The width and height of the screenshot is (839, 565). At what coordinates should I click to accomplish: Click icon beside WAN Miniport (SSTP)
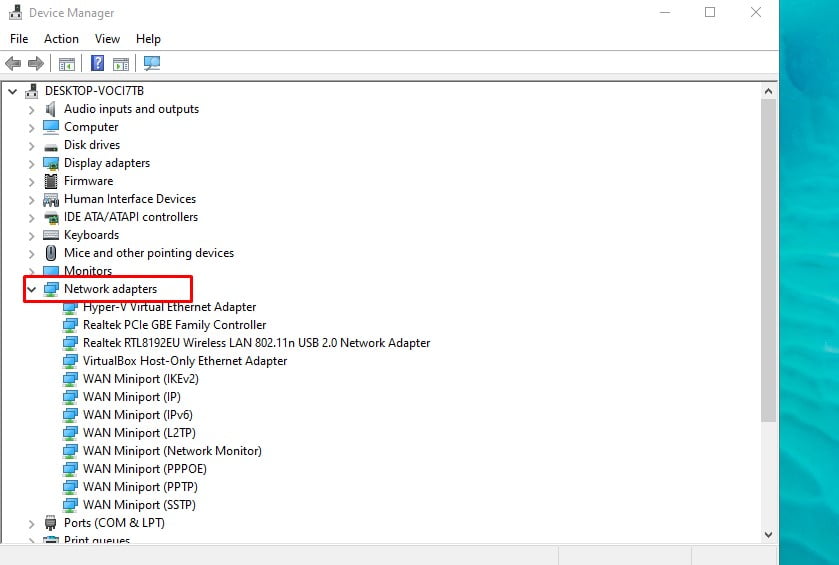point(70,505)
